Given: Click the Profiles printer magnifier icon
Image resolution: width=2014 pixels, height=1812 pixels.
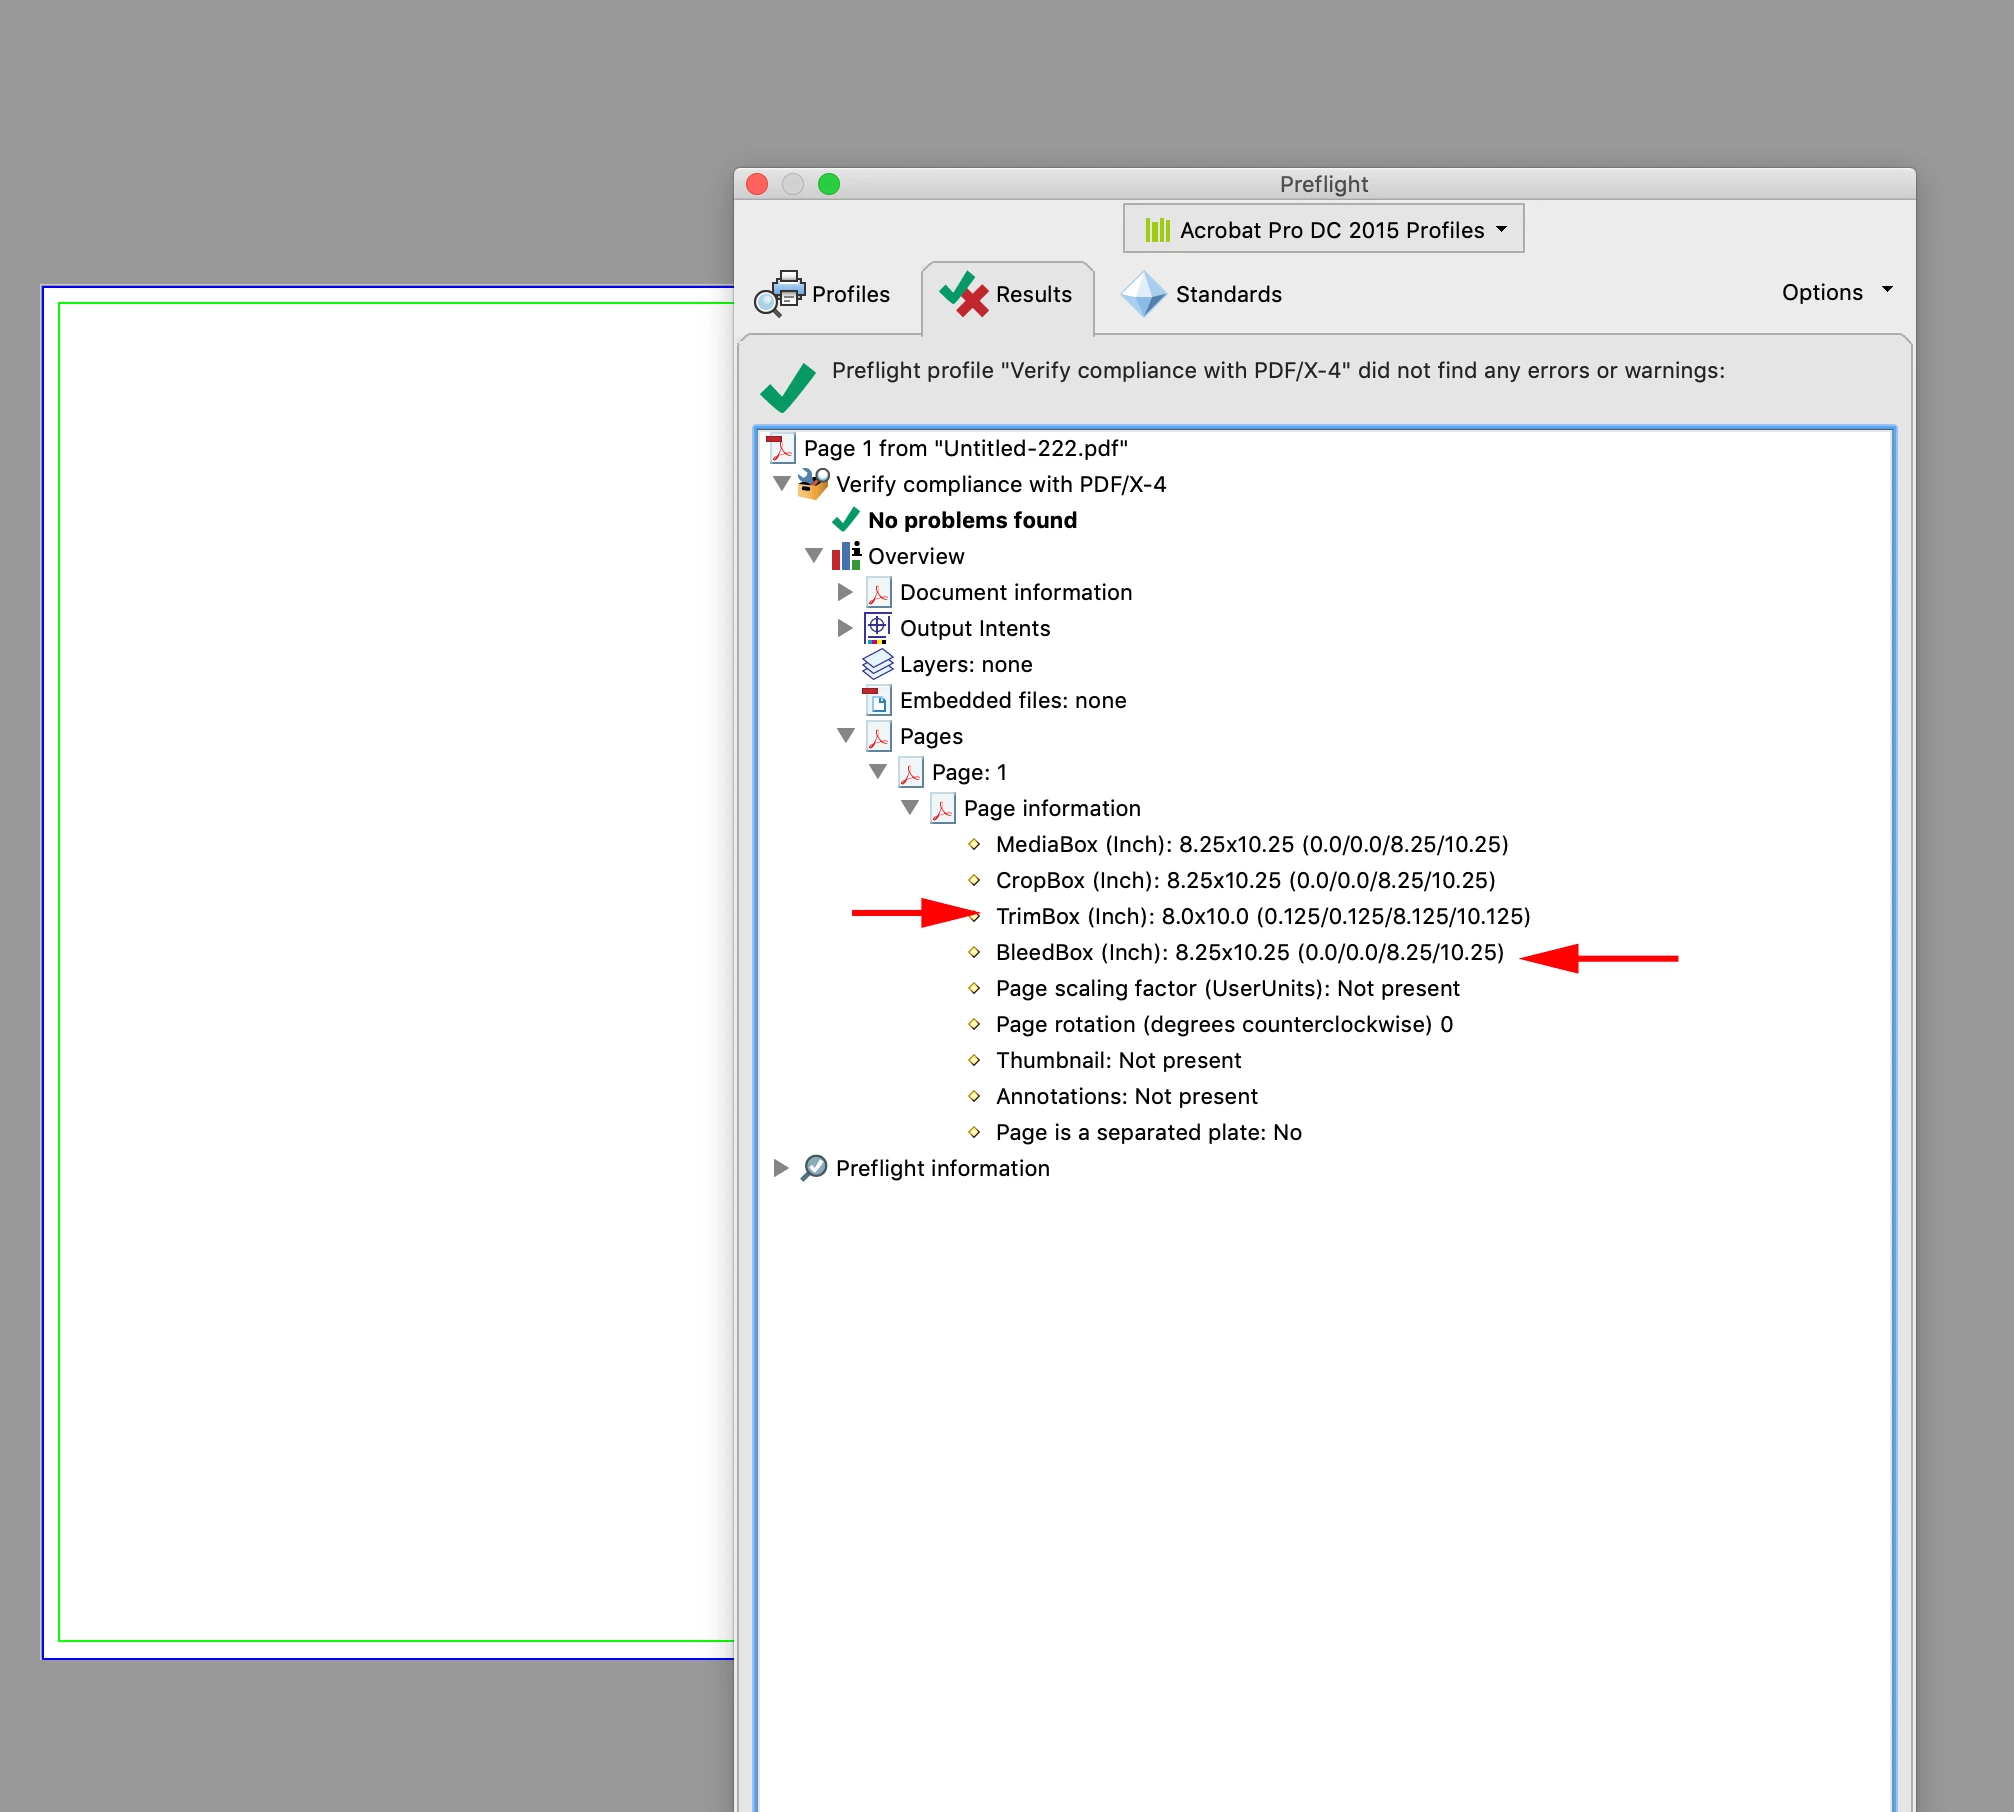Looking at the screenshot, I should [x=779, y=293].
